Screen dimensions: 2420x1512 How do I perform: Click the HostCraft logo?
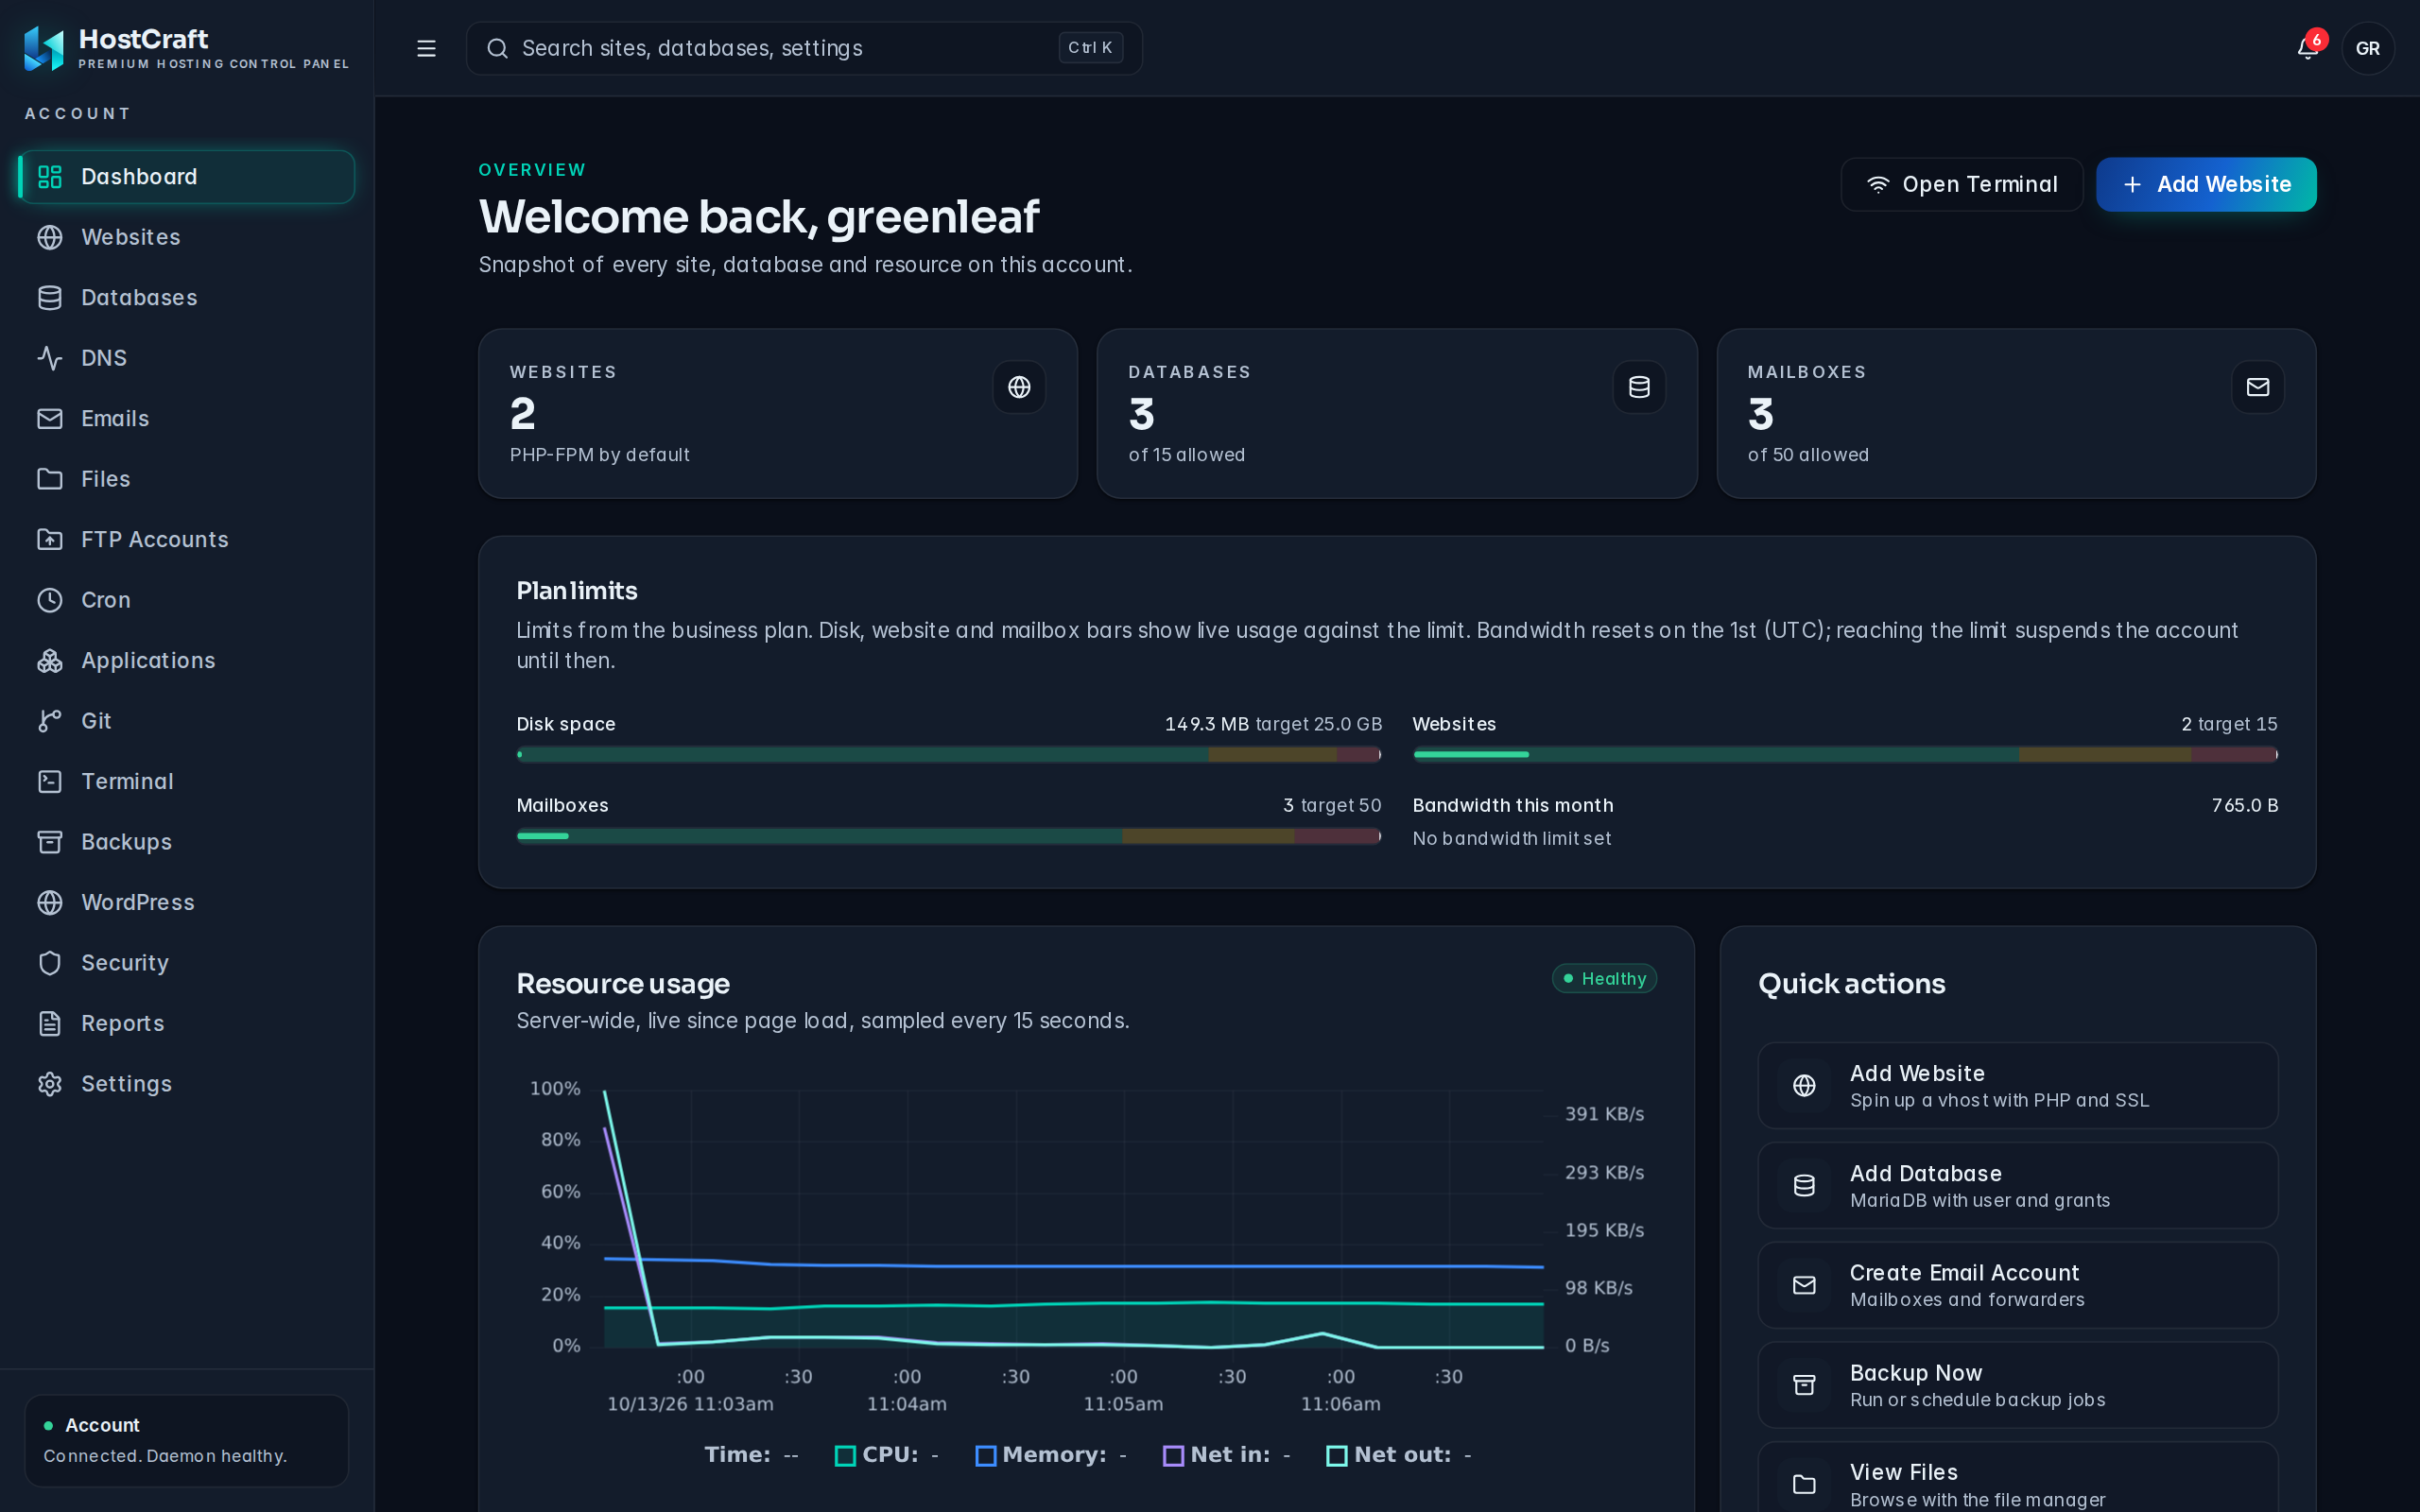click(44, 48)
